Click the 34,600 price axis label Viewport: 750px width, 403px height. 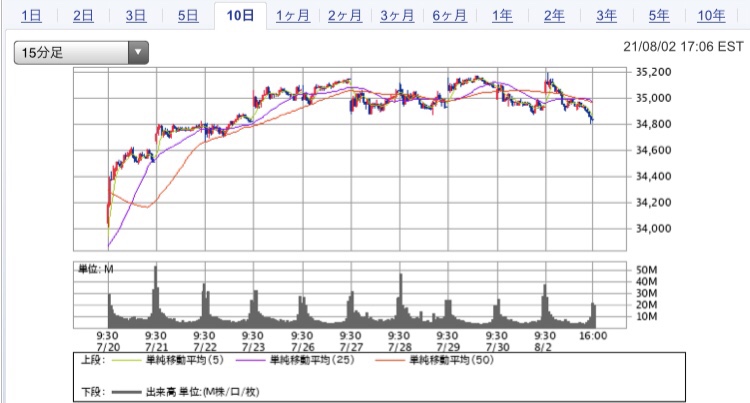pyautogui.click(x=653, y=150)
